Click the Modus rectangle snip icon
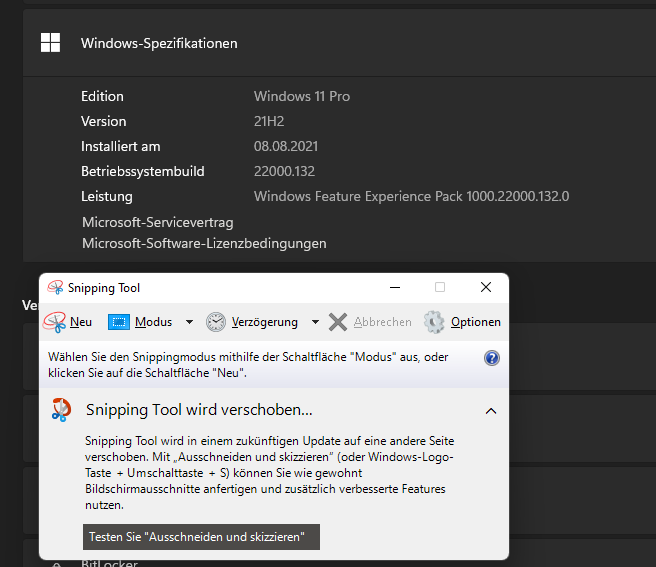Screen dimensions: 656x567 tap(119, 322)
